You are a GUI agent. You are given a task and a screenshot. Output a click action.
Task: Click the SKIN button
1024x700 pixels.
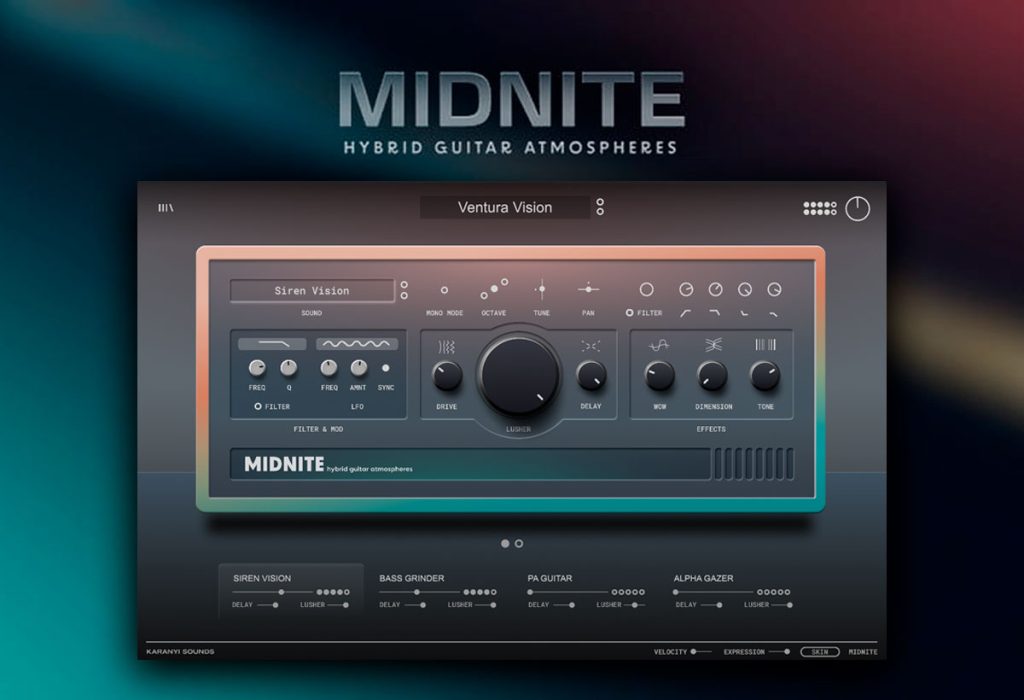click(x=820, y=652)
